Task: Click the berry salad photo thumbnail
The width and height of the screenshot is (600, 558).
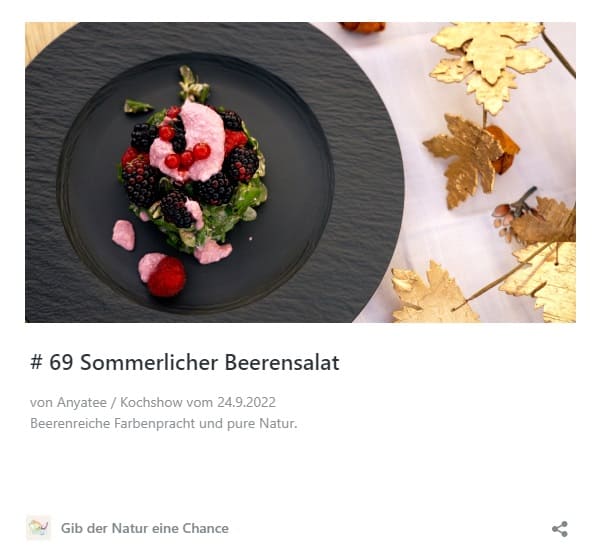Action: click(x=300, y=172)
